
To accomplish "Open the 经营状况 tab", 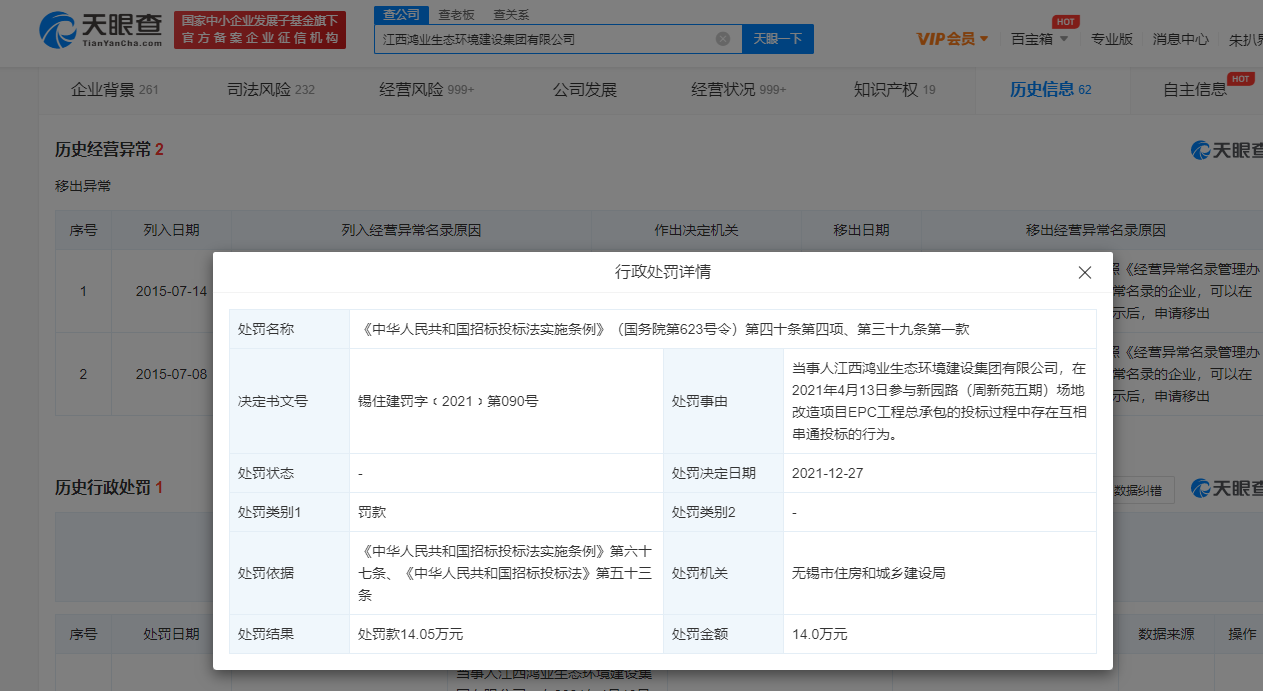I will pos(739,89).
